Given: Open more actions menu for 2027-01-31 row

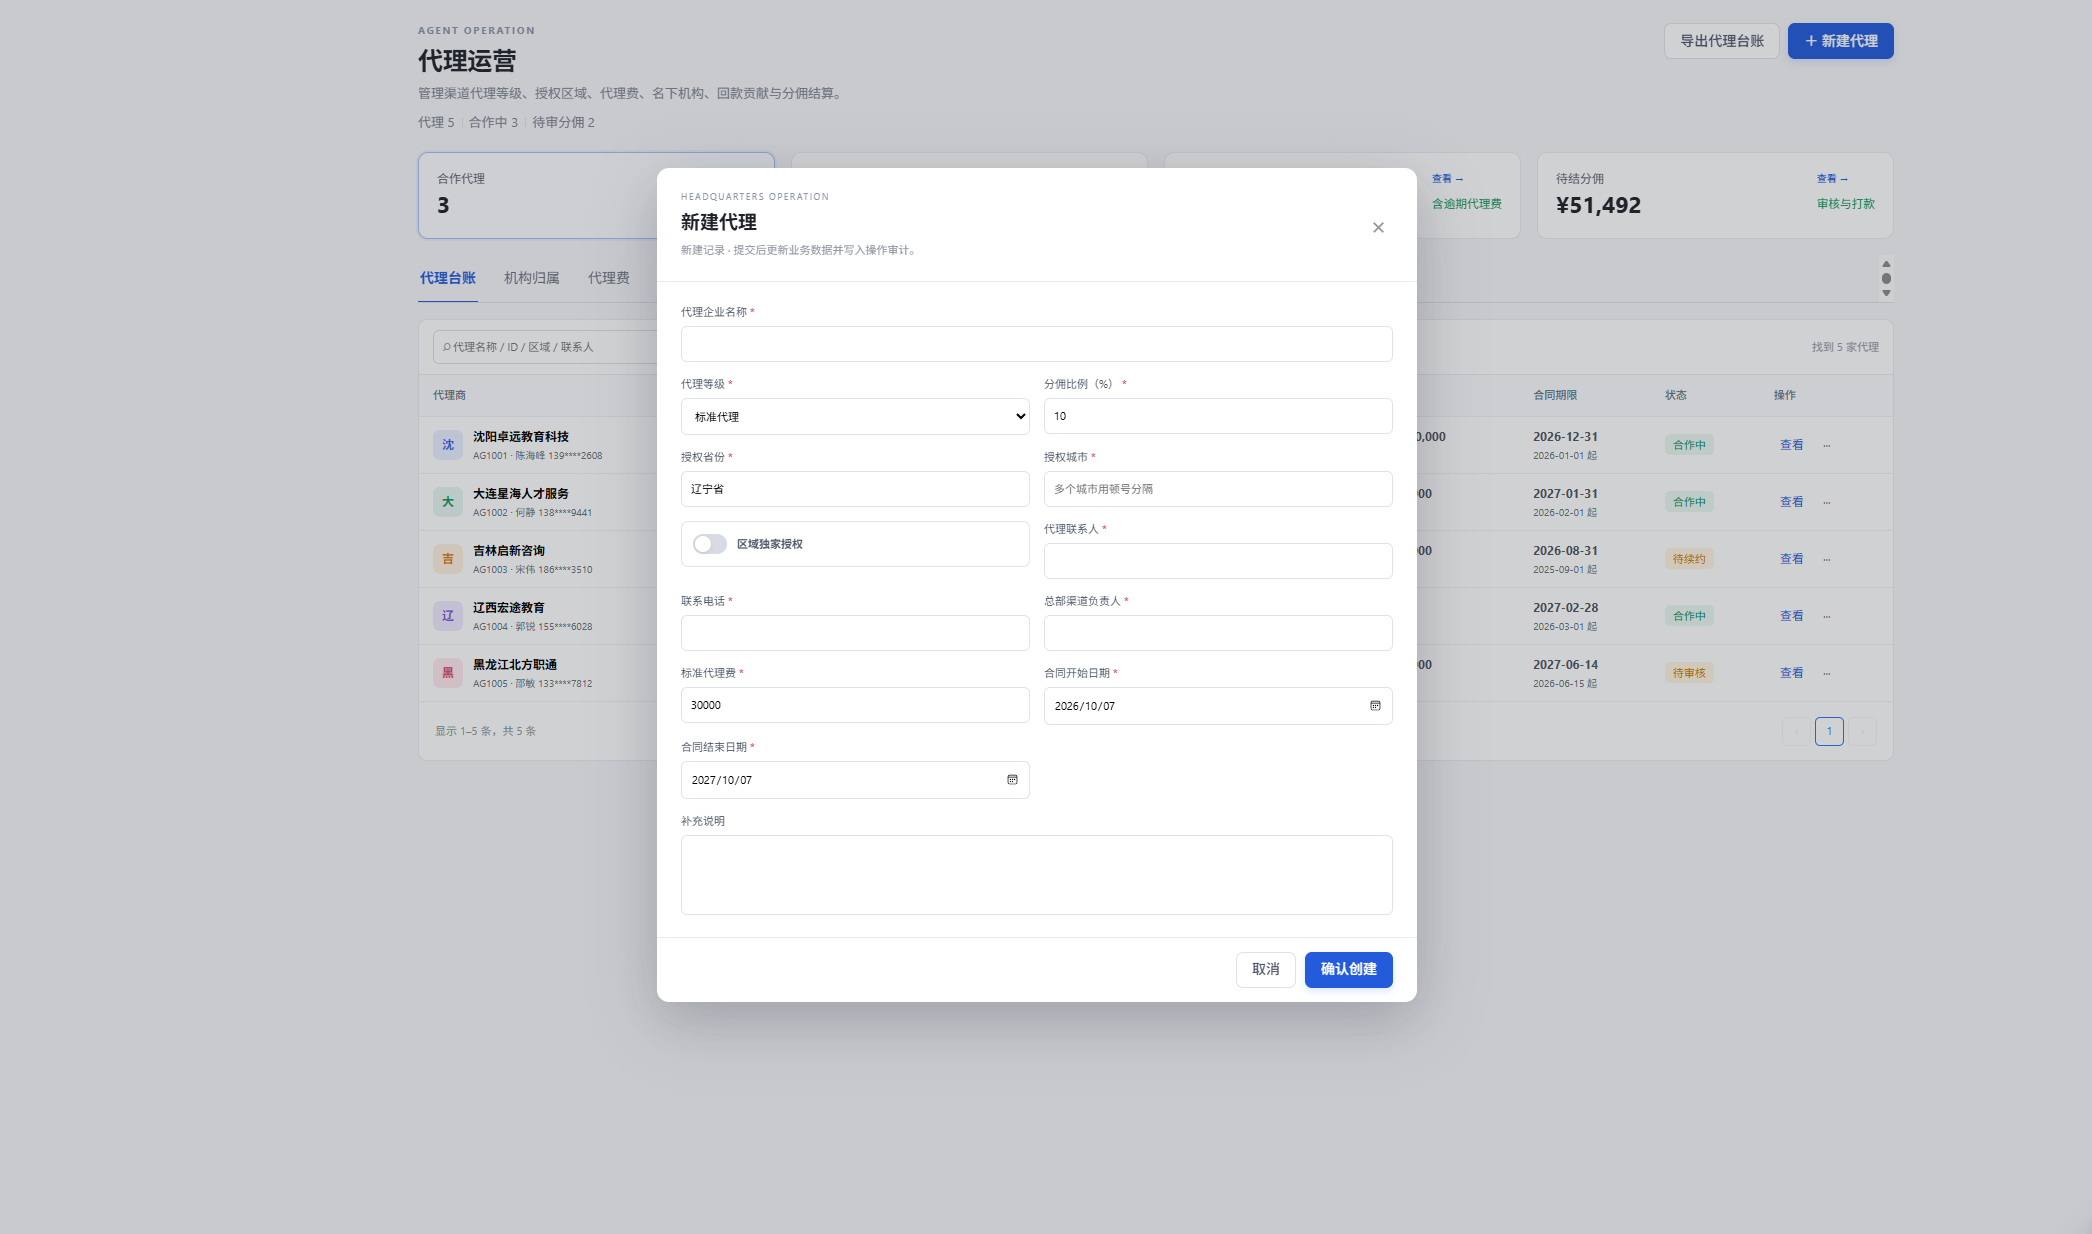Looking at the screenshot, I should (x=1826, y=502).
